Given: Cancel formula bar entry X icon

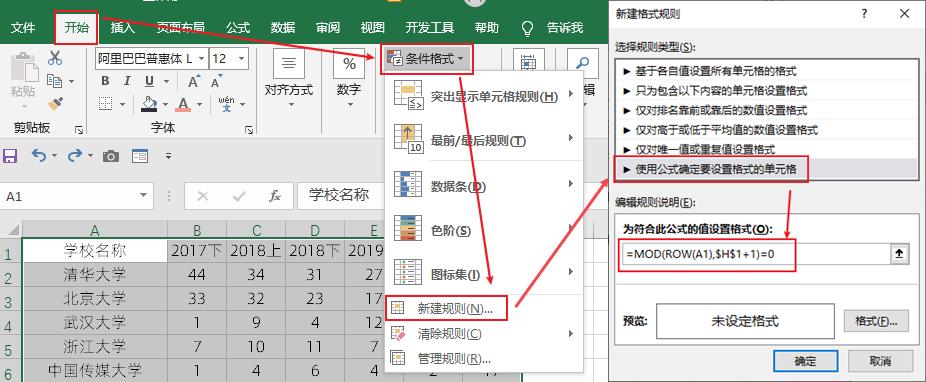Looking at the screenshot, I should point(203,196).
